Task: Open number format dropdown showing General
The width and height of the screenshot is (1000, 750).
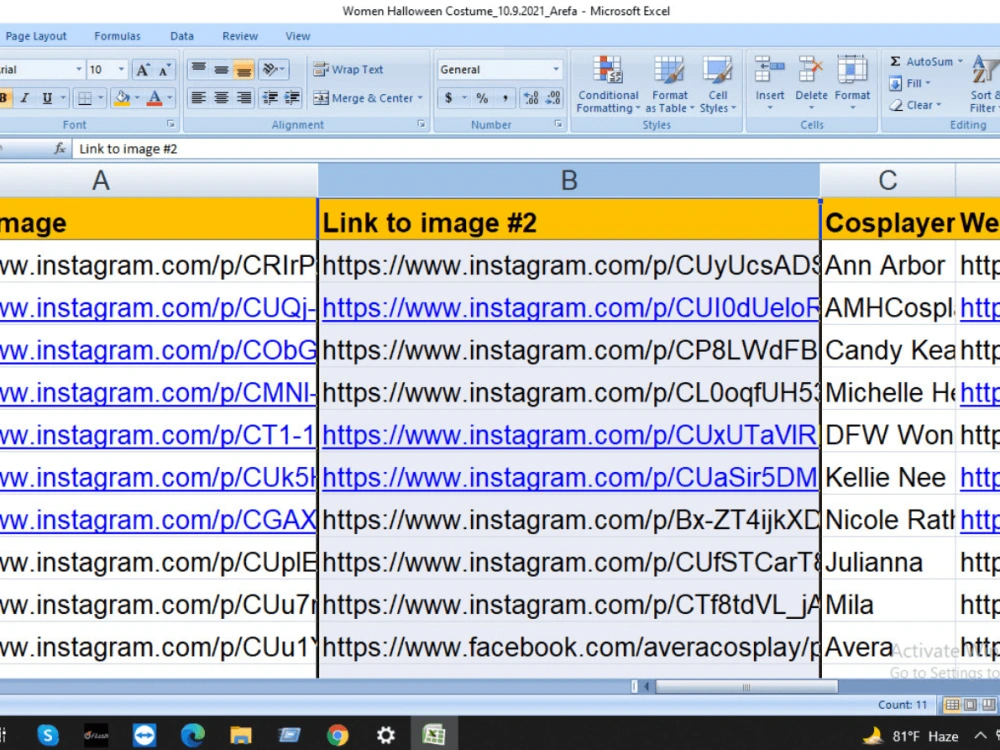Action: pos(555,70)
